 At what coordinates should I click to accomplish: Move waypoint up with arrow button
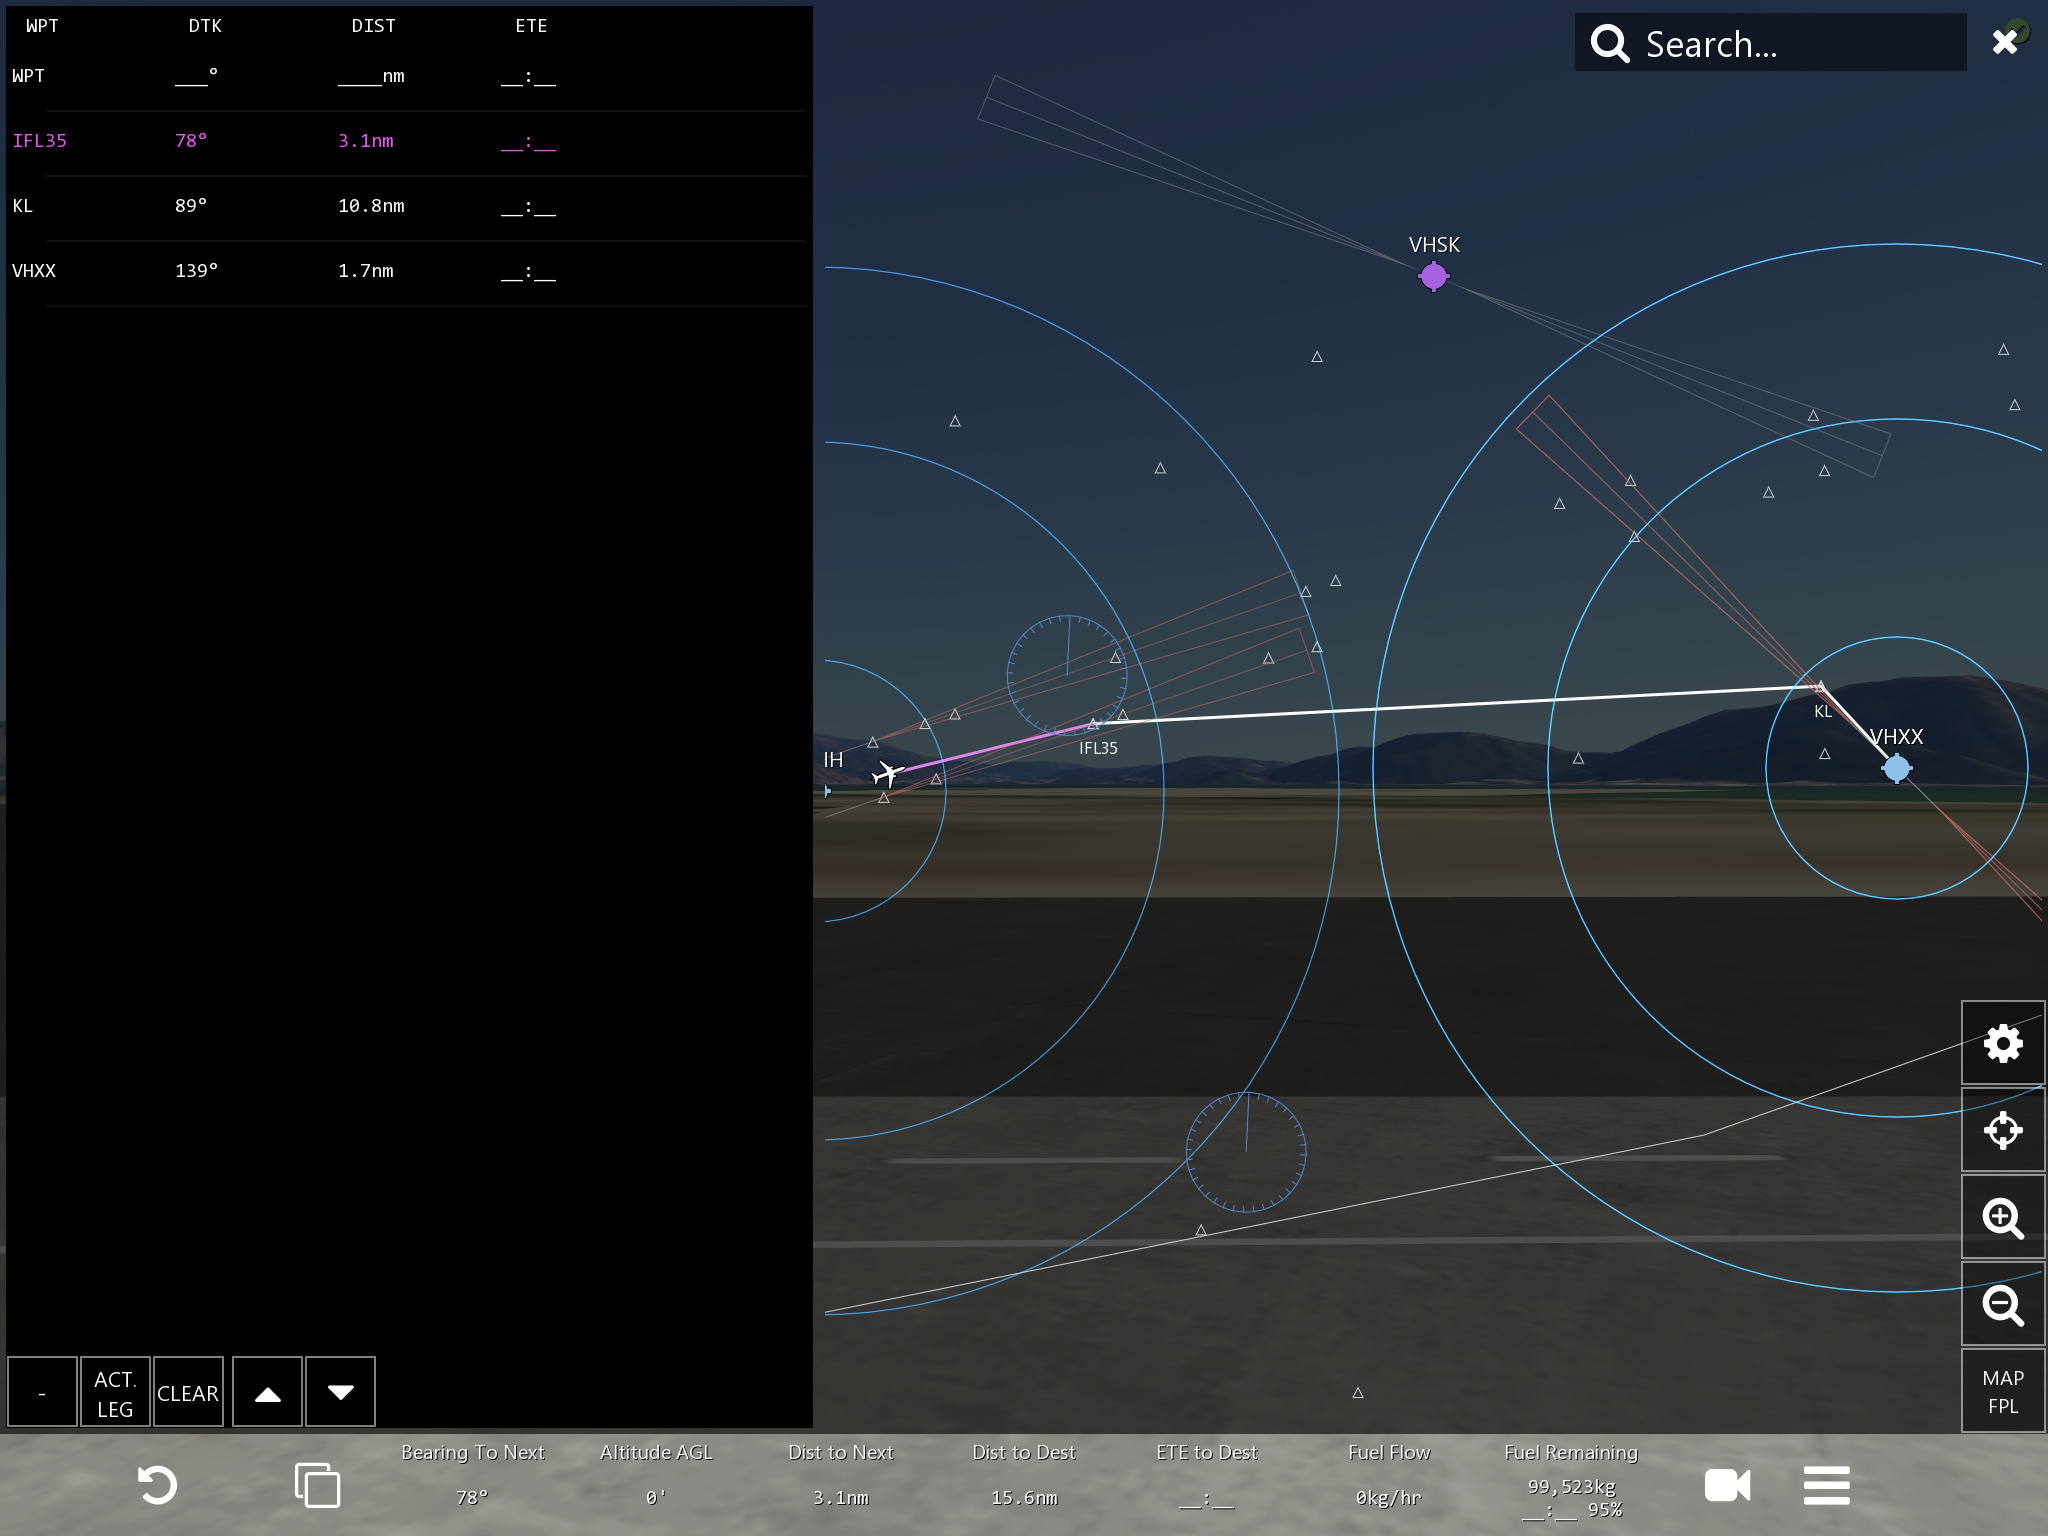click(267, 1392)
